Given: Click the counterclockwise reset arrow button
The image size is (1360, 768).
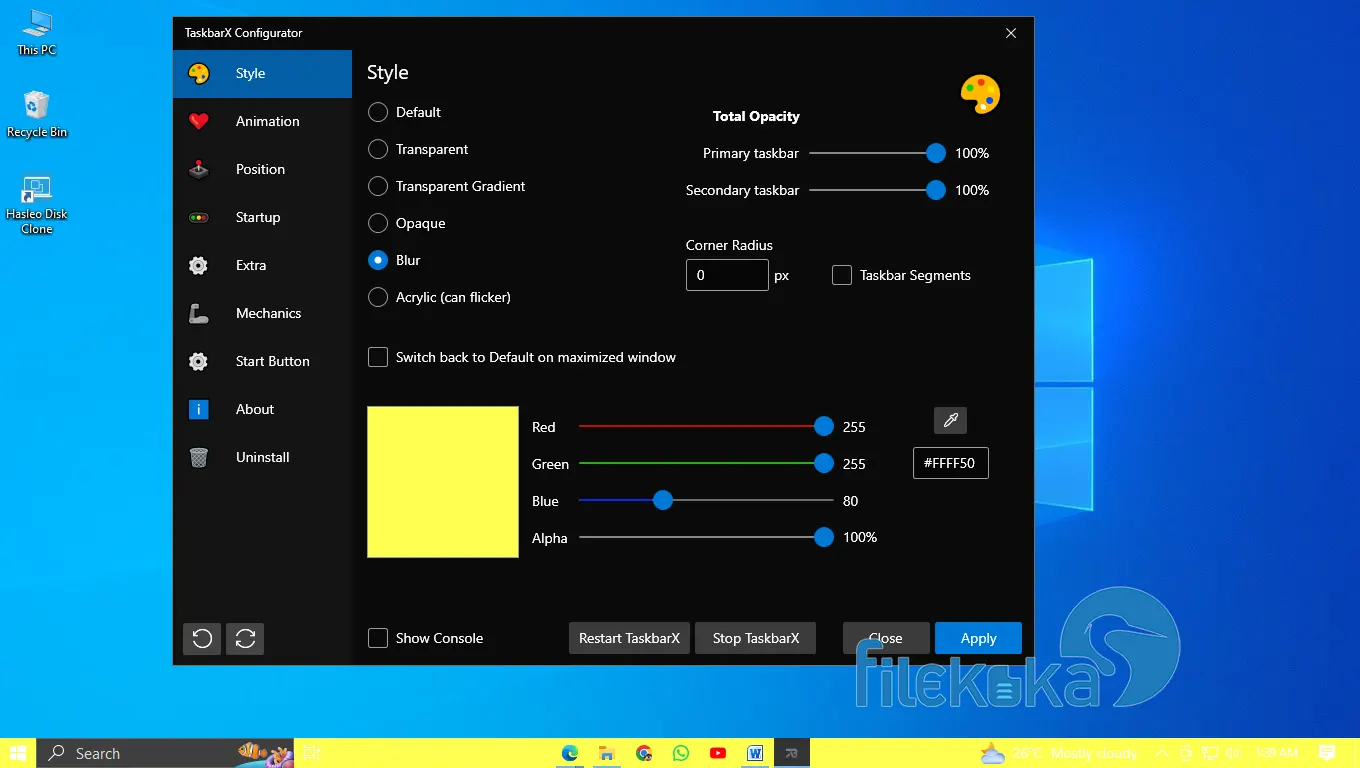Looking at the screenshot, I should tap(202, 638).
